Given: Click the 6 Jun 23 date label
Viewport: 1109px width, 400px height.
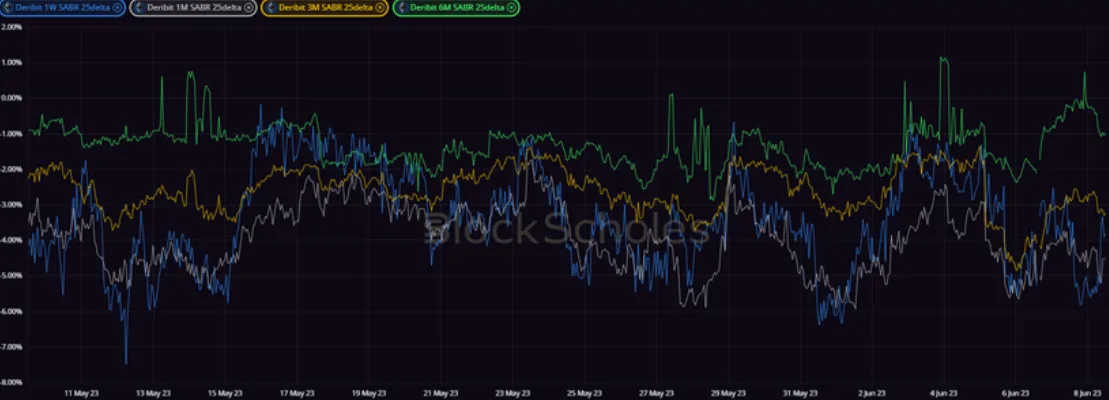Looking at the screenshot, I should (x=1016, y=392).
